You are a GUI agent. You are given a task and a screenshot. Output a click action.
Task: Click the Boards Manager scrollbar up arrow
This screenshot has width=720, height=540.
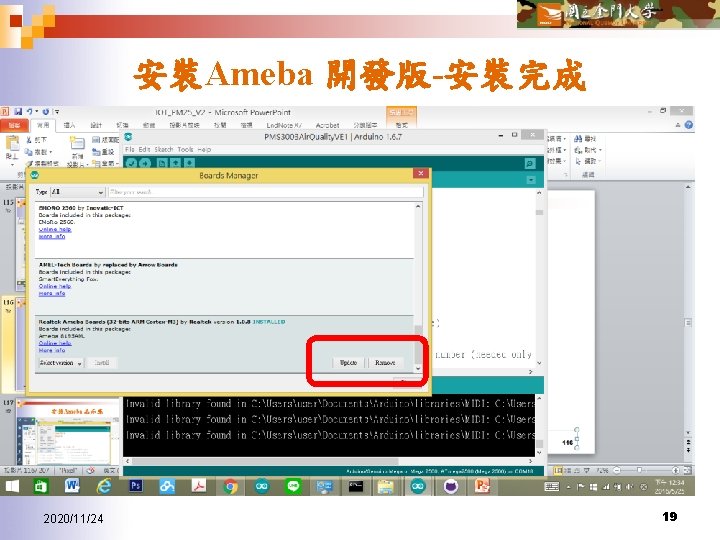click(418, 207)
